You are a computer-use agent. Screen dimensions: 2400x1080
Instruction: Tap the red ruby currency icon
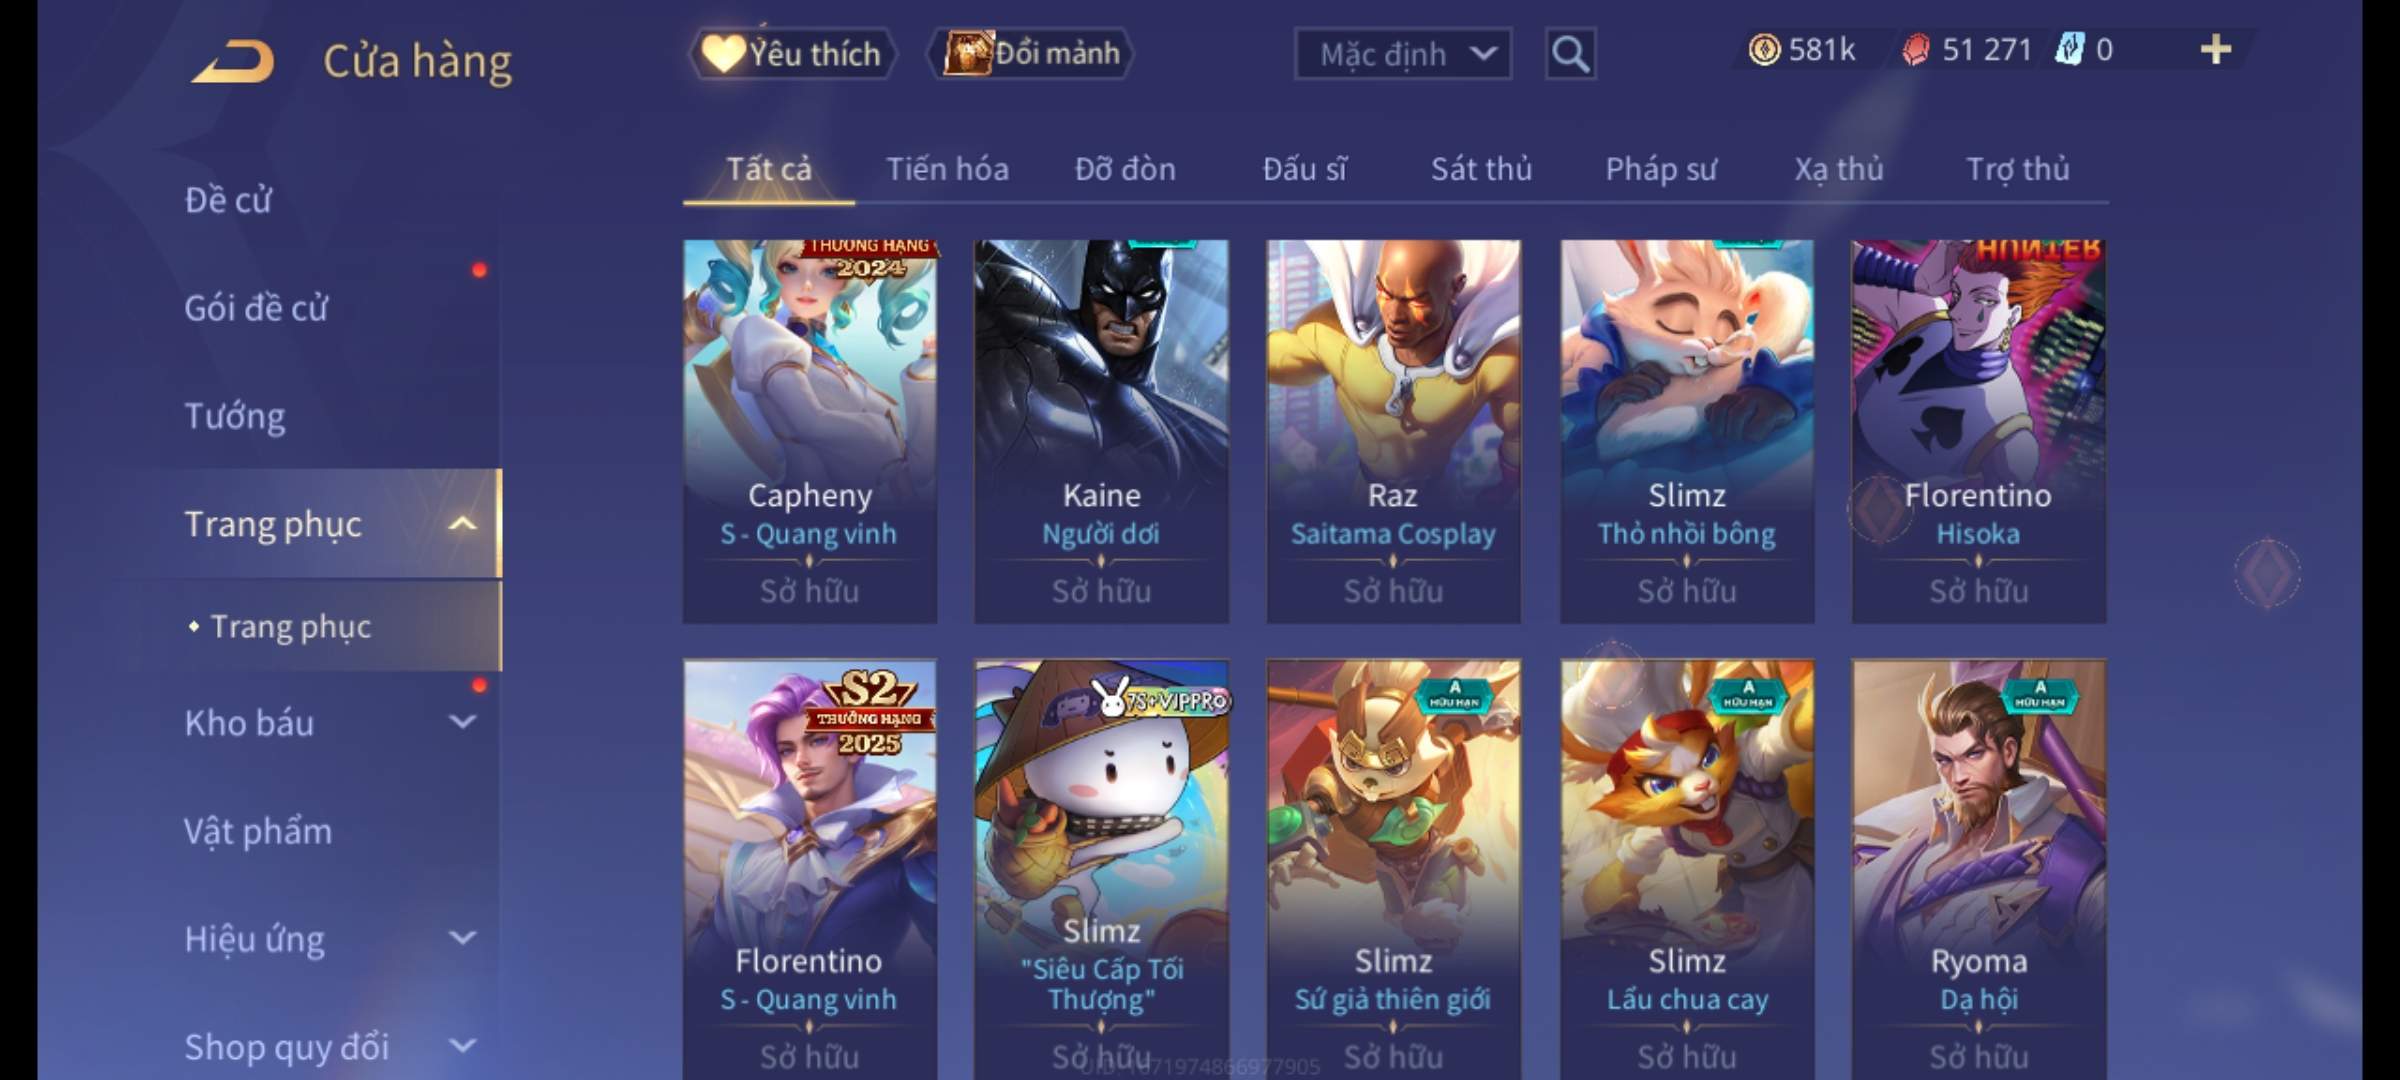1916,49
